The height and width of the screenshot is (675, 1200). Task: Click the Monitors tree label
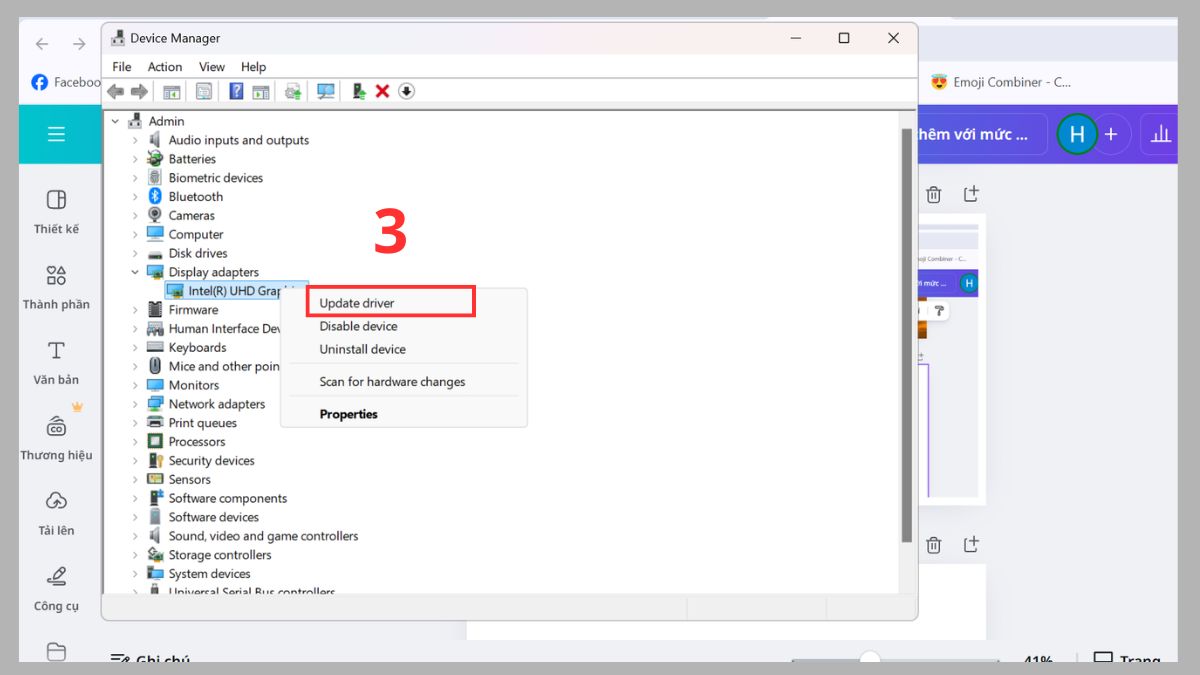pos(194,385)
